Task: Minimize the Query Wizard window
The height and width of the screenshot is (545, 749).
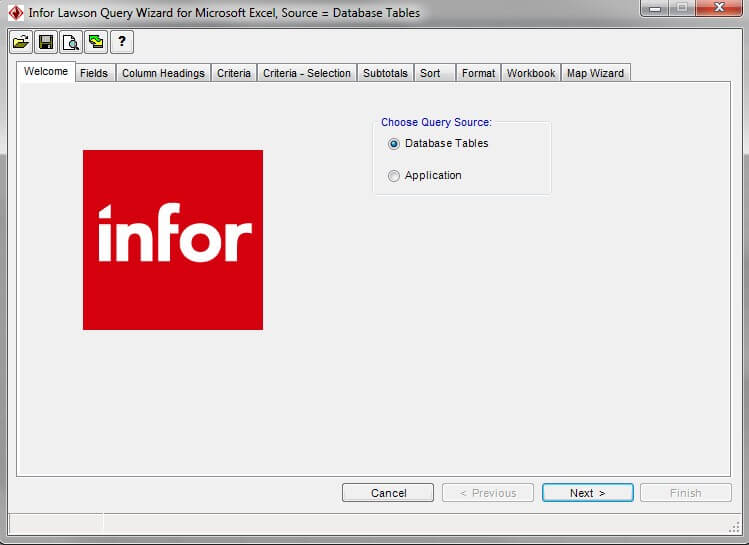Action: pos(654,8)
